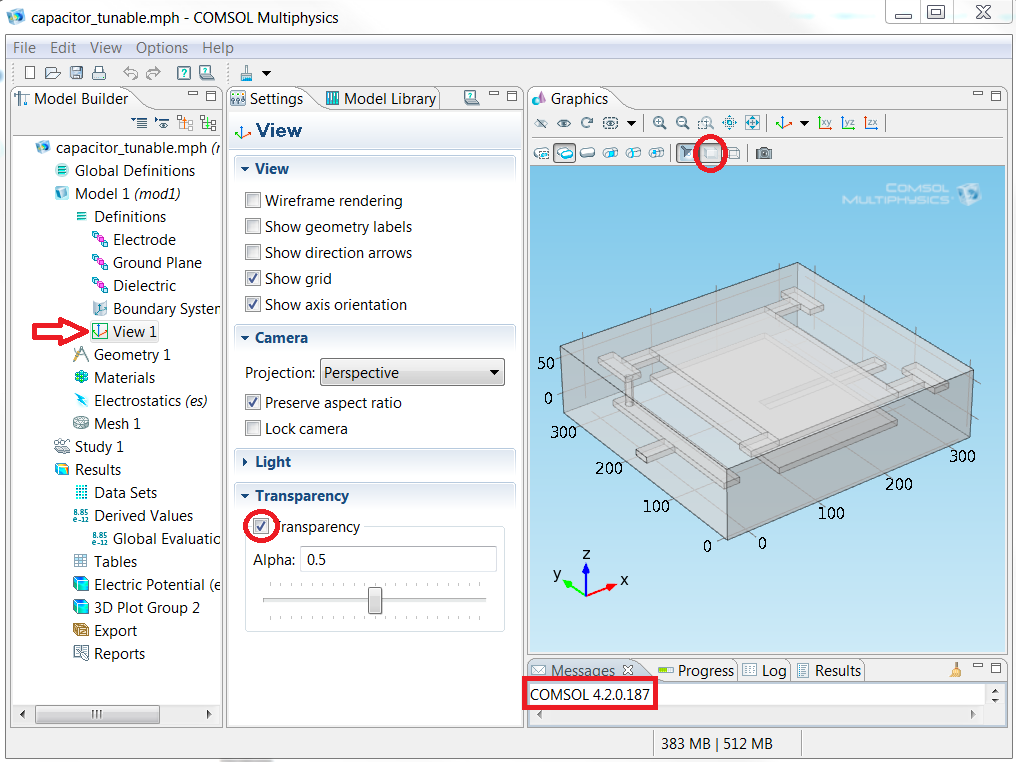Viewport: 1016px width, 762px height.
Task: Switch to the XY view icon
Action: coord(825,123)
